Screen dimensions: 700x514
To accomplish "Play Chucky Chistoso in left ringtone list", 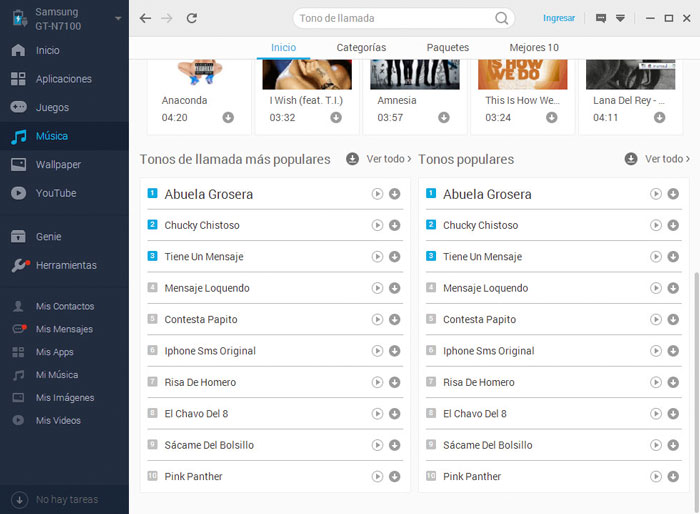I will [377, 225].
